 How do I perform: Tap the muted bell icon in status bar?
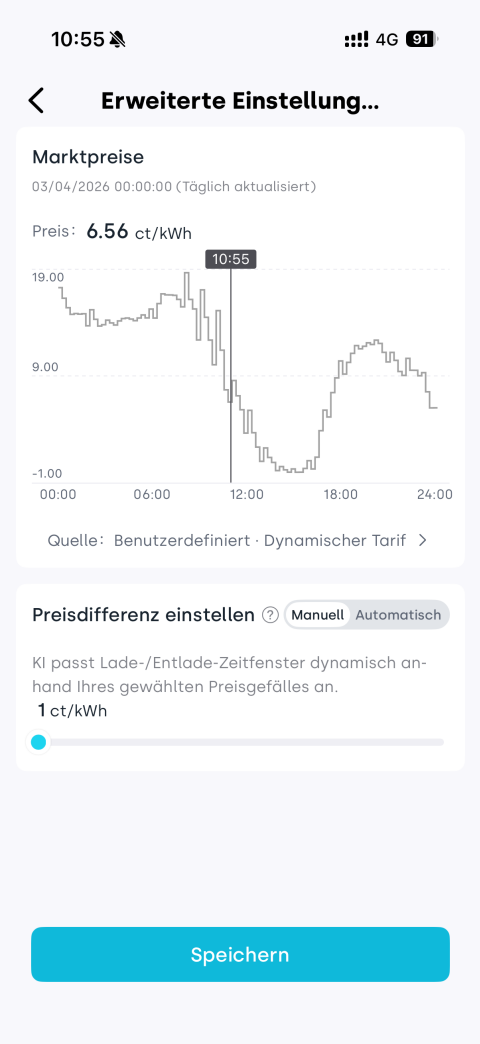point(118,39)
